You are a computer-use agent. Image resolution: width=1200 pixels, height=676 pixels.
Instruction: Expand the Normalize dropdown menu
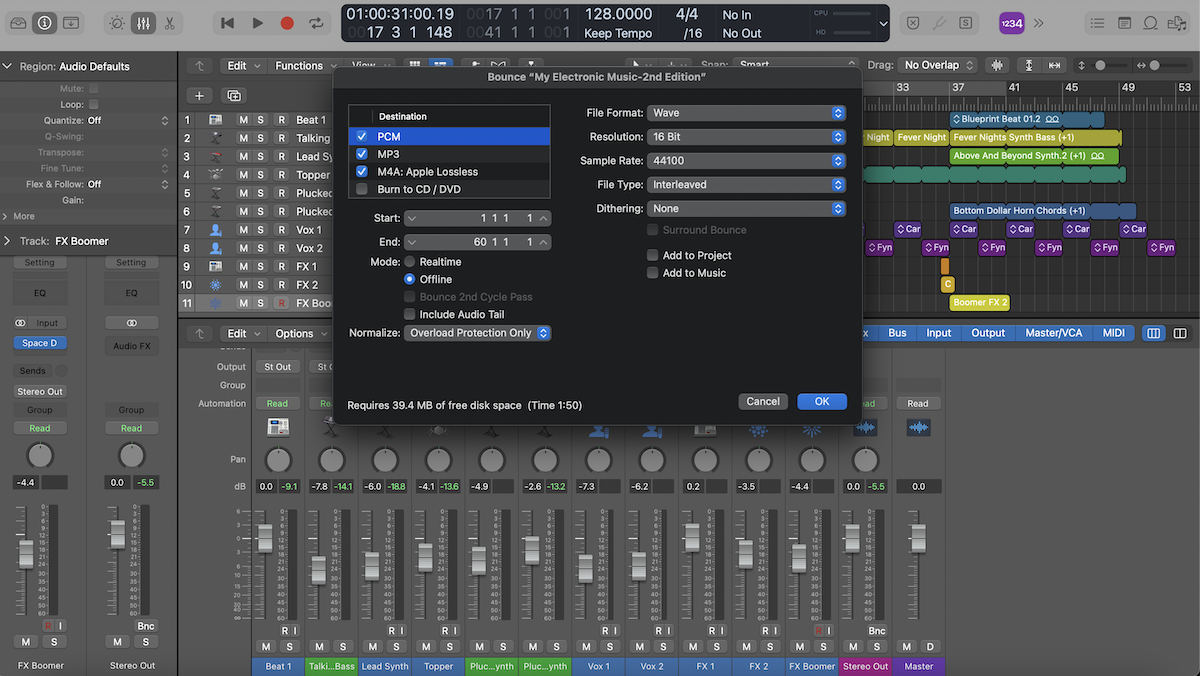(477, 333)
